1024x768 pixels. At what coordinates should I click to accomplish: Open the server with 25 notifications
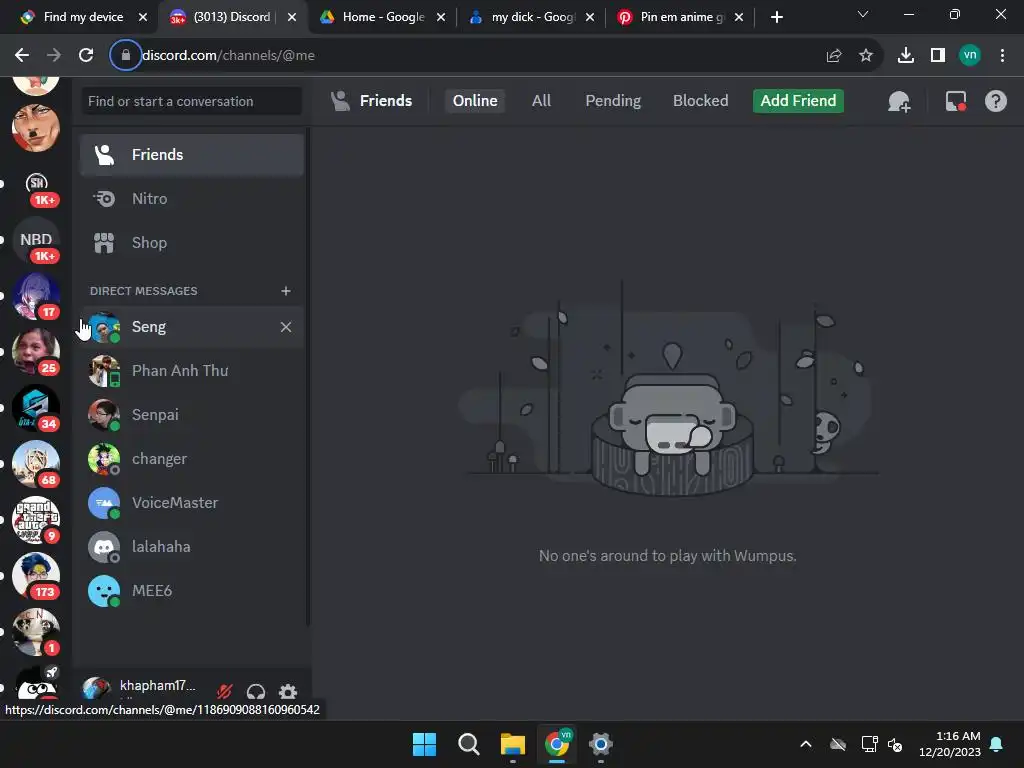[x=36, y=352]
